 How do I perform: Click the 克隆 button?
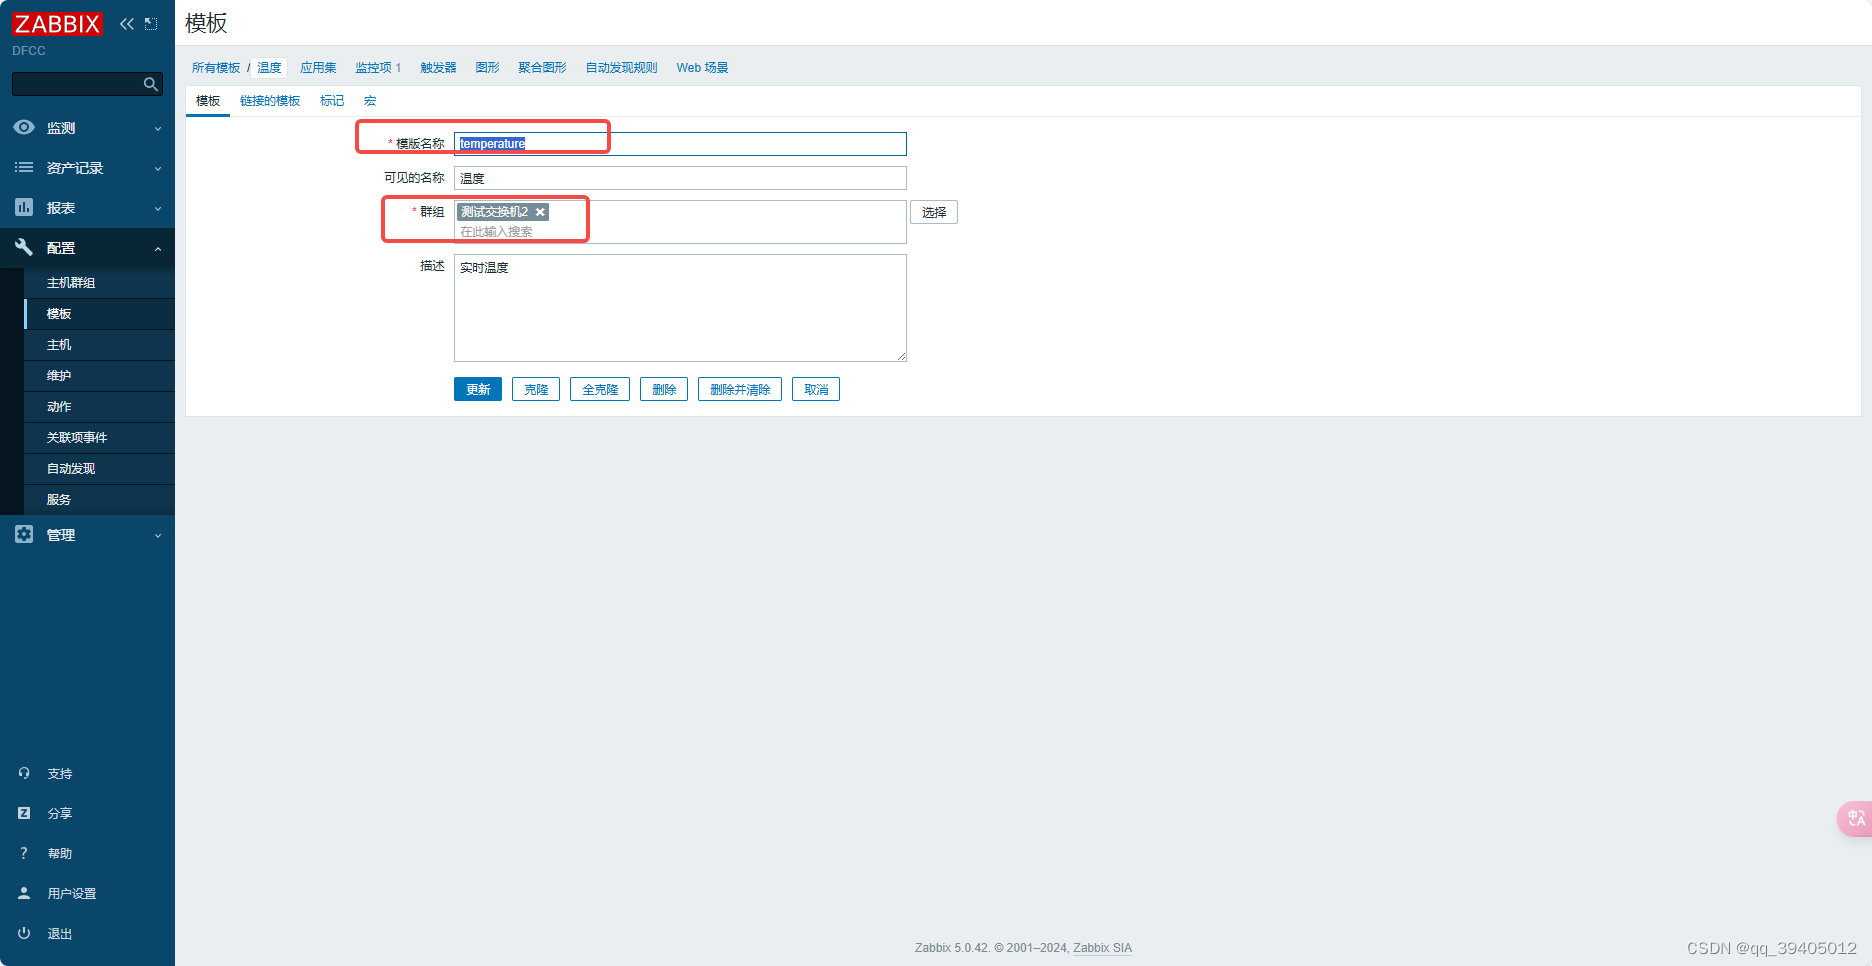(536, 389)
